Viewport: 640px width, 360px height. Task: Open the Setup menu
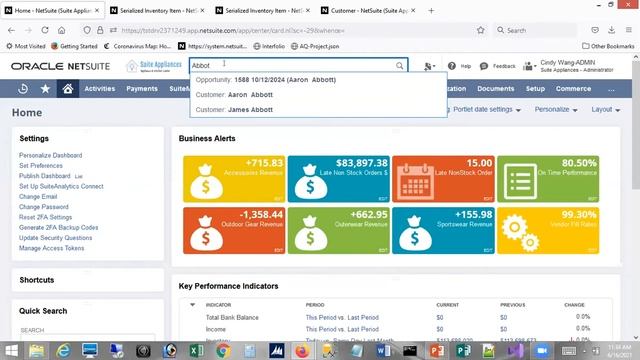pos(535,89)
